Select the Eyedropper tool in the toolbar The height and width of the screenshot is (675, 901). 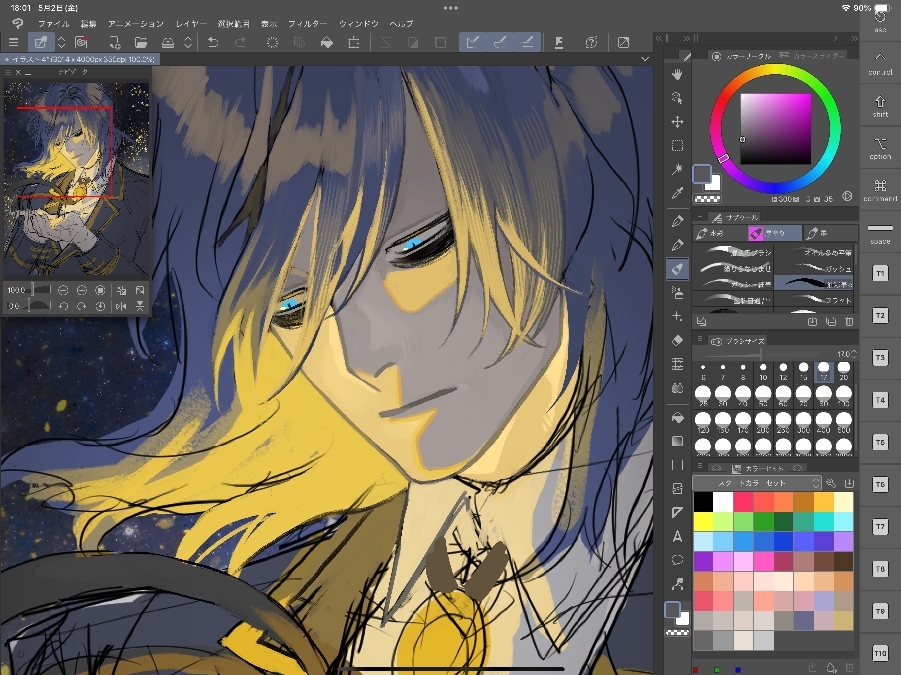click(677, 192)
